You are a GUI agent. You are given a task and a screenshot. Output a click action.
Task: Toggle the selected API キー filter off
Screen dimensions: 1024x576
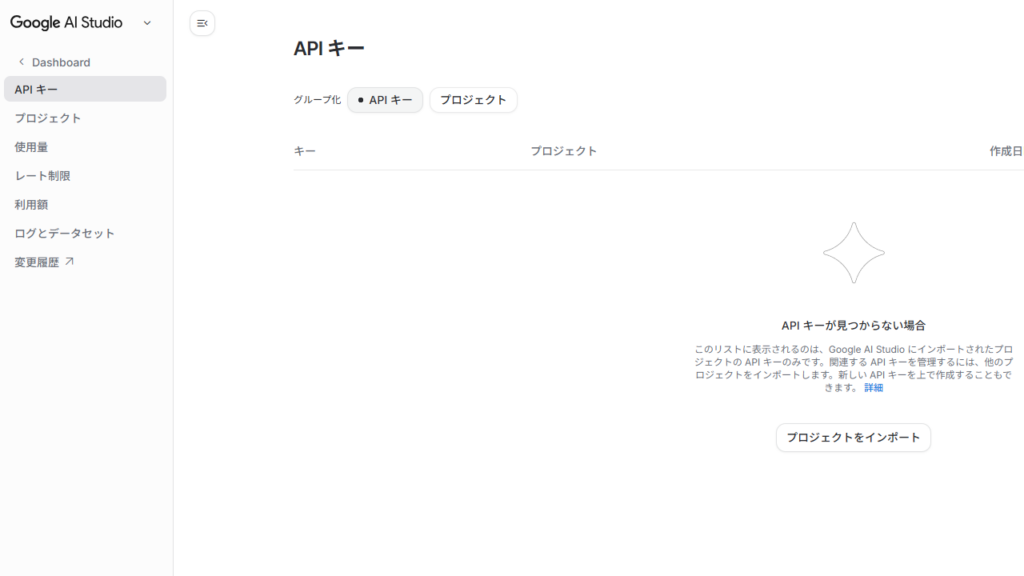click(384, 100)
